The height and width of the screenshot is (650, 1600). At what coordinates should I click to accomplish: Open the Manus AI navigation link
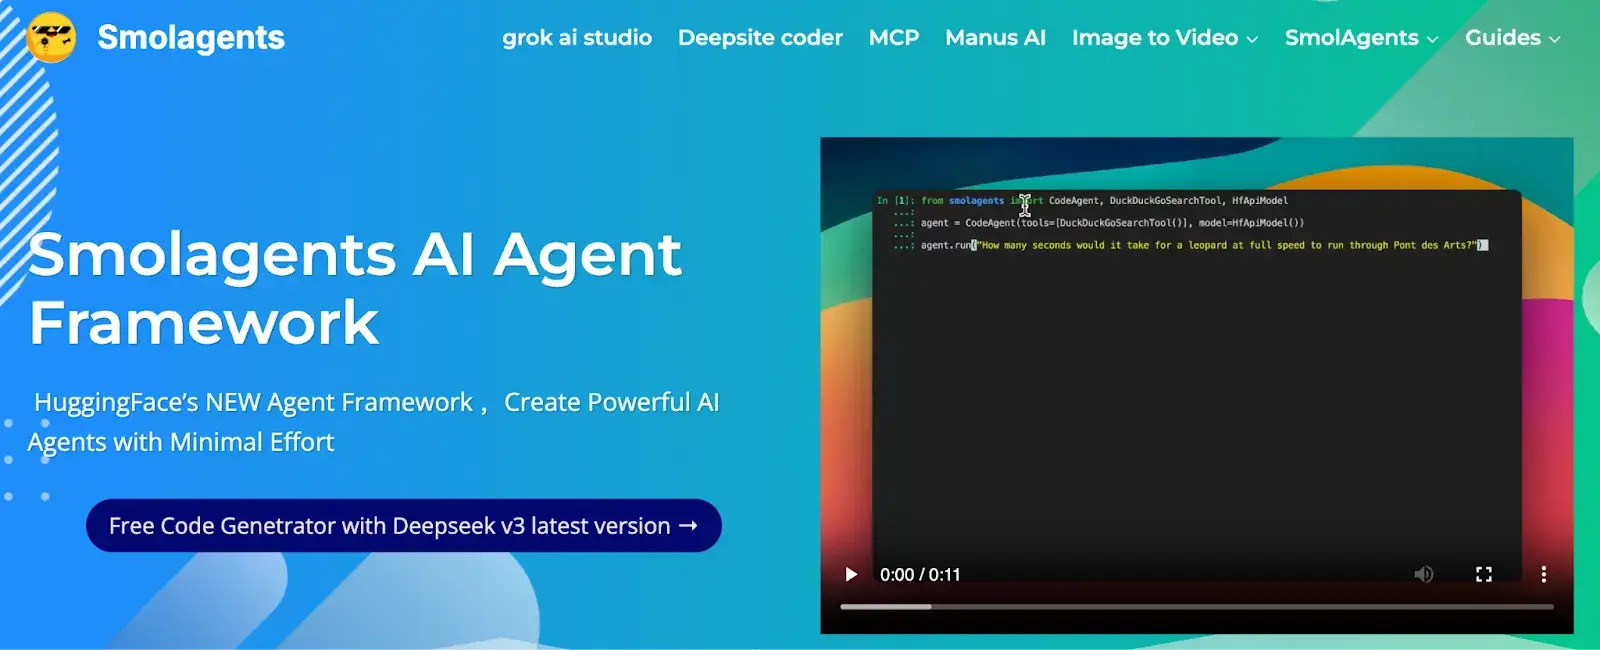pyautogui.click(x=995, y=38)
